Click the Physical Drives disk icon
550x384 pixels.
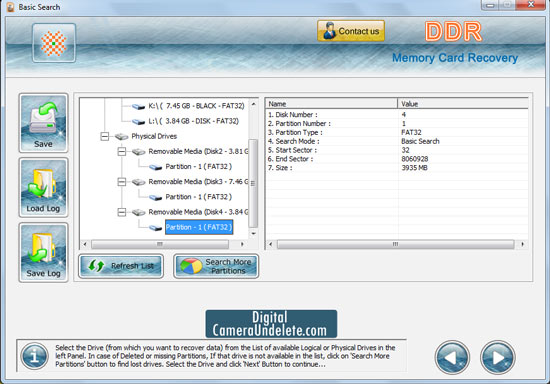pos(121,136)
